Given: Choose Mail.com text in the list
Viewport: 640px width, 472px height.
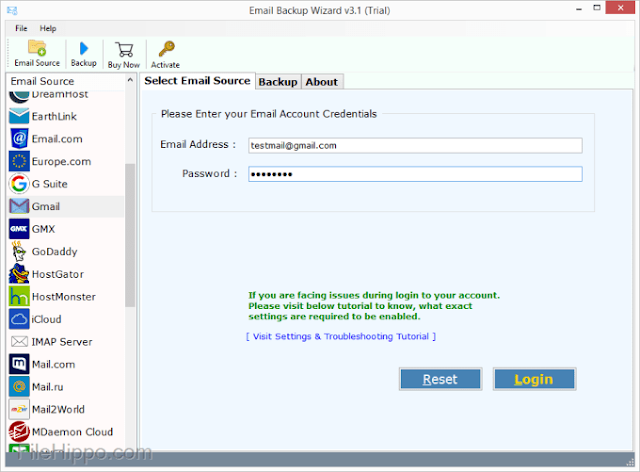Looking at the screenshot, I should point(53,364).
